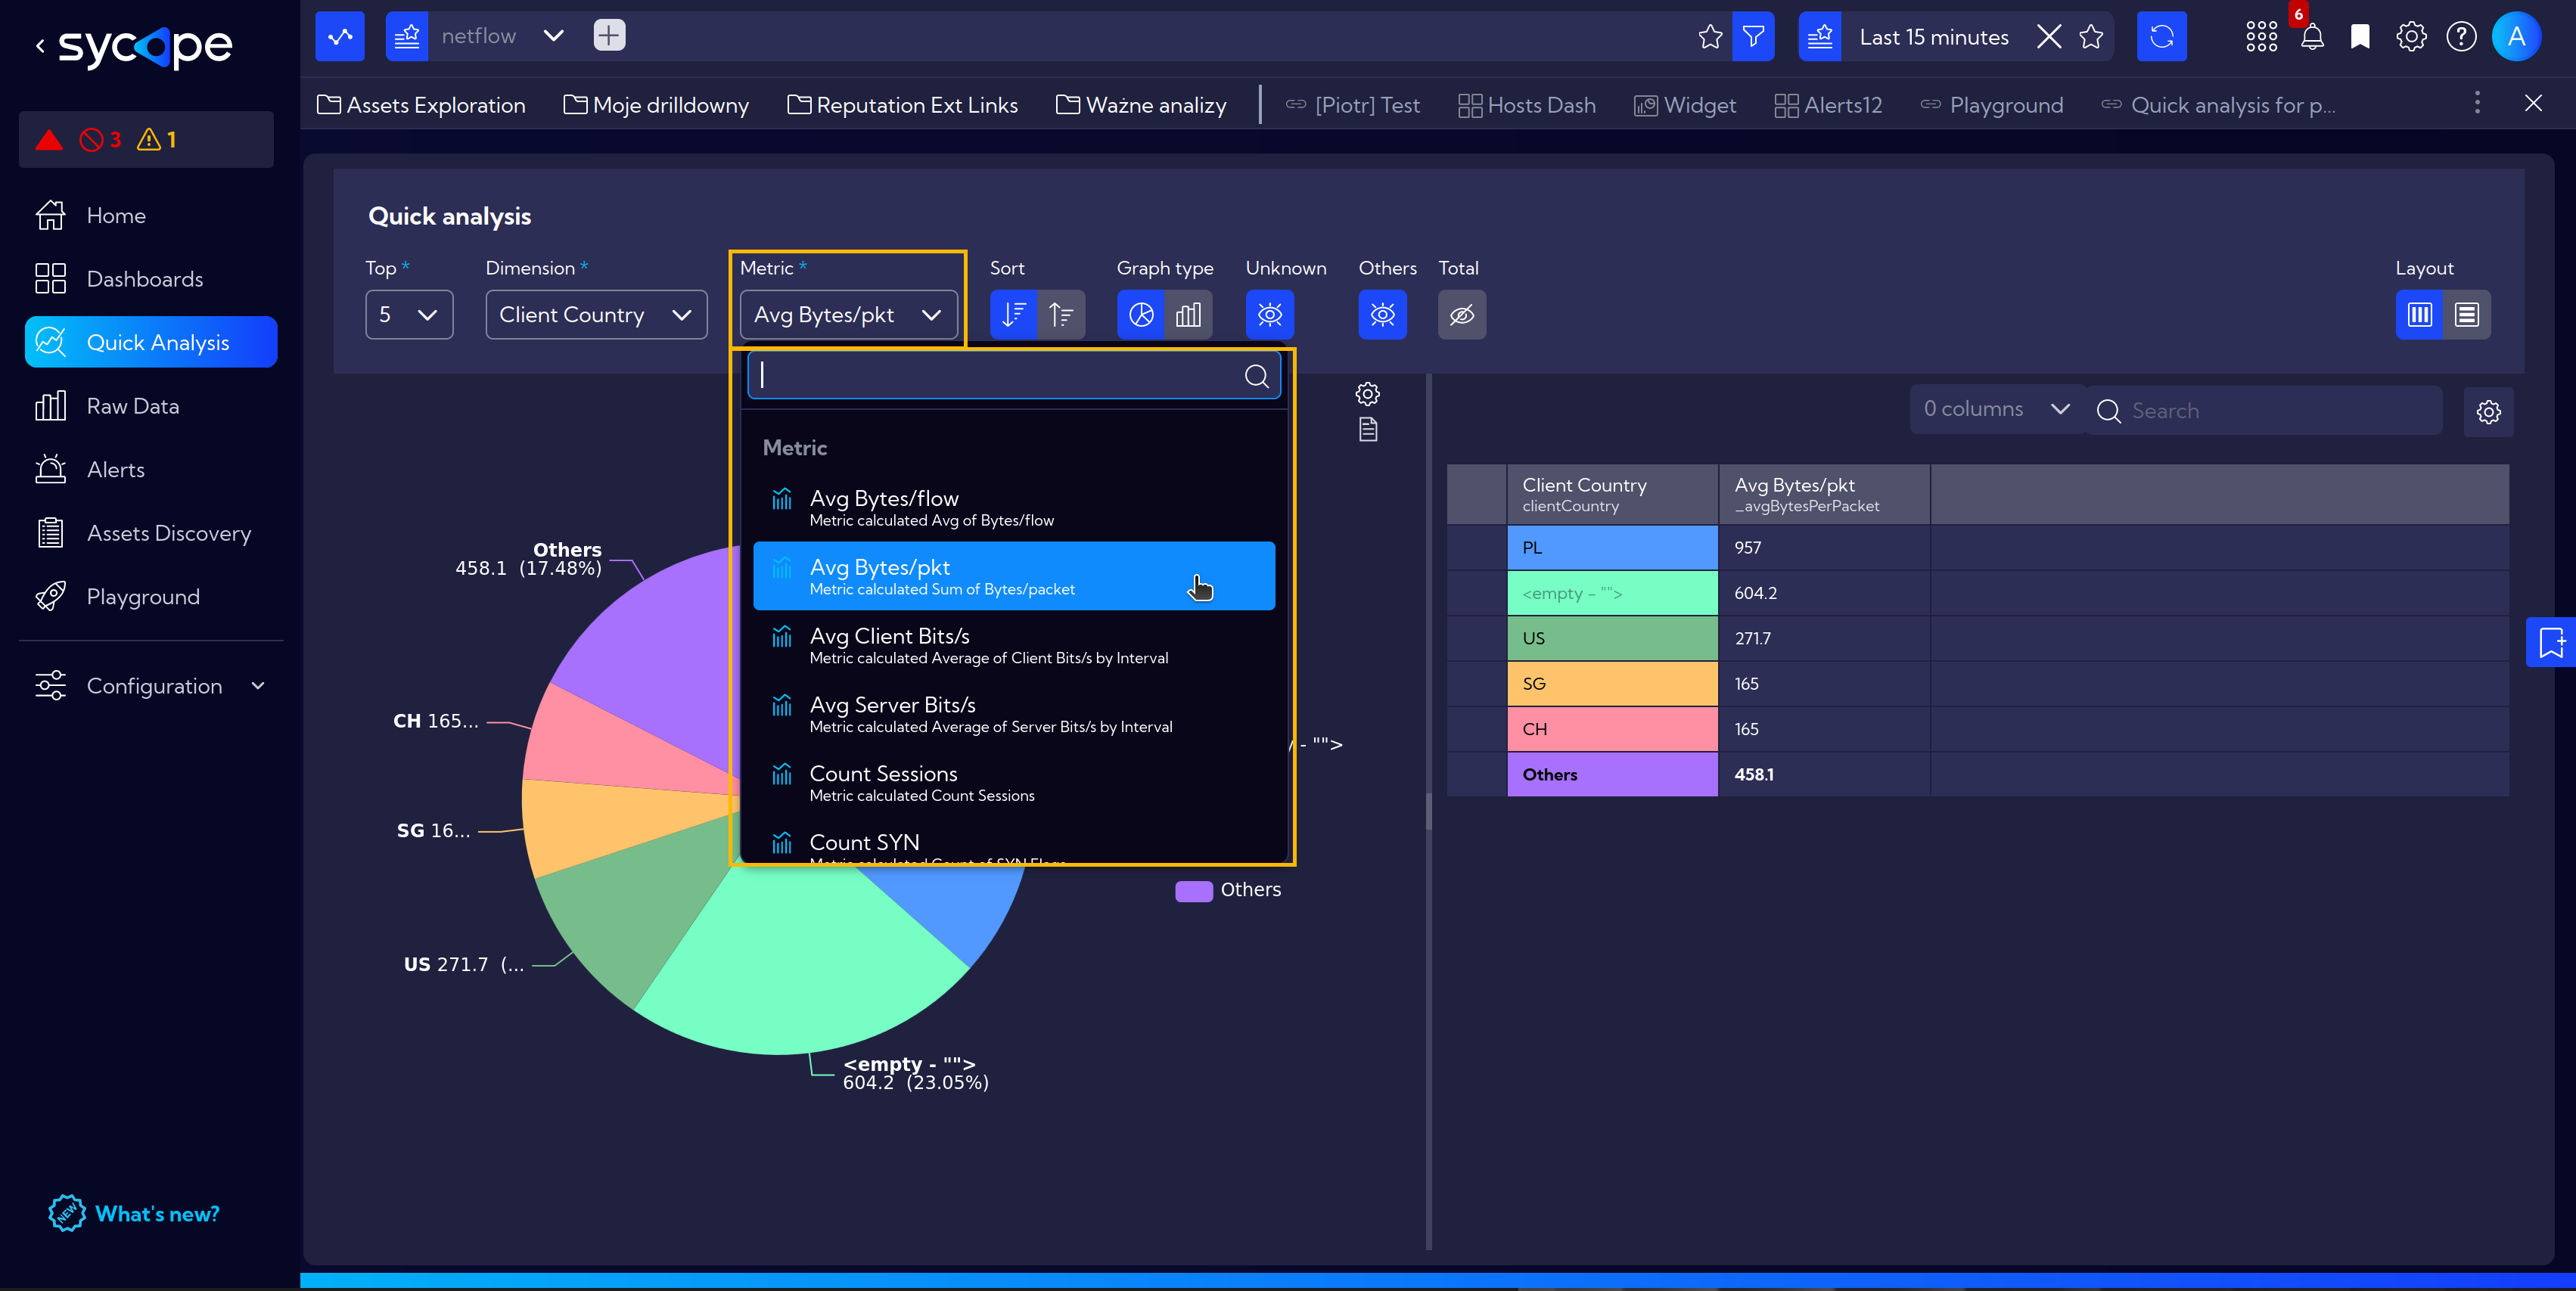This screenshot has width=2576, height=1291.
Task: Click the metric search field
Action: tap(1013, 375)
